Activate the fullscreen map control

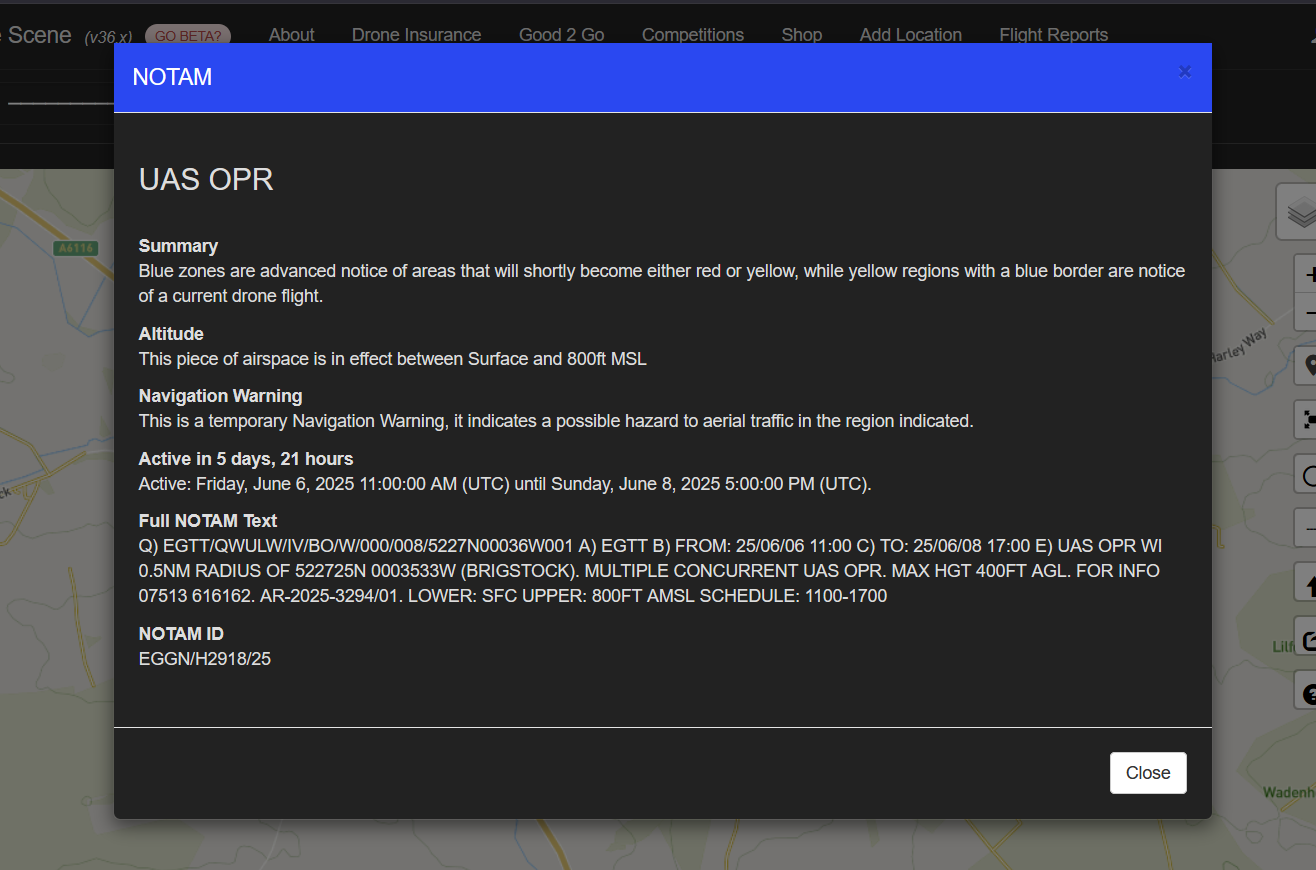pos(1306,420)
